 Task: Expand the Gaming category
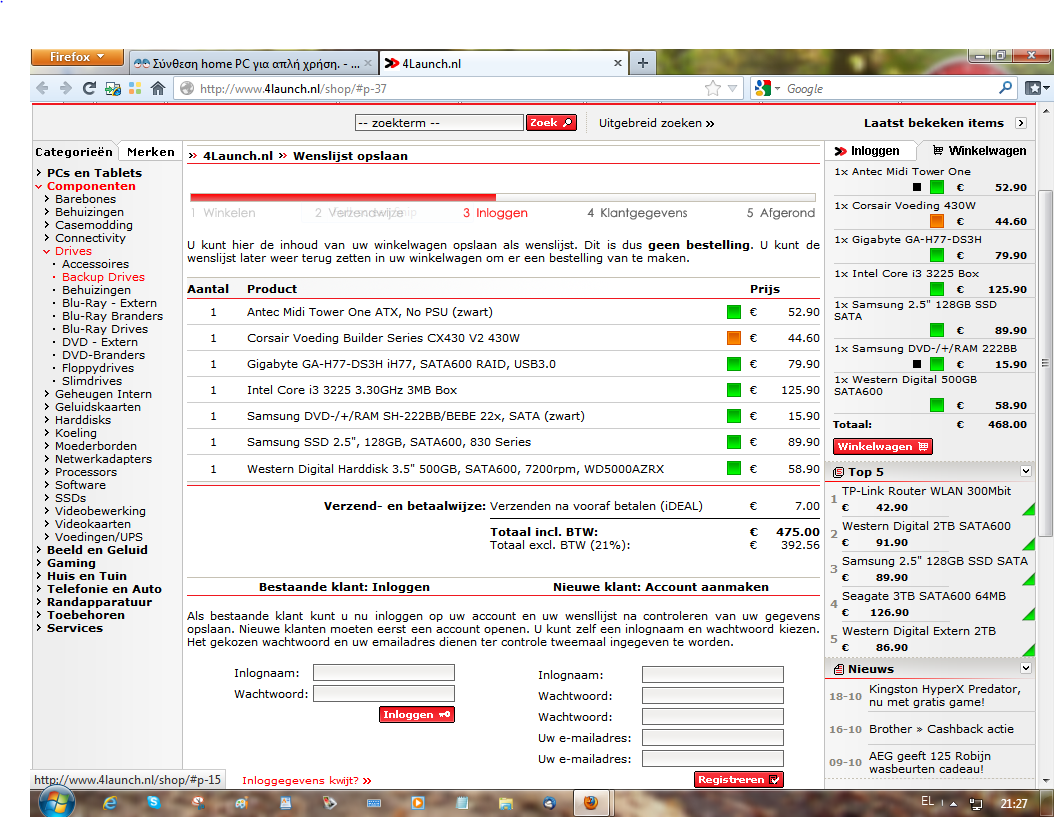click(39, 563)
